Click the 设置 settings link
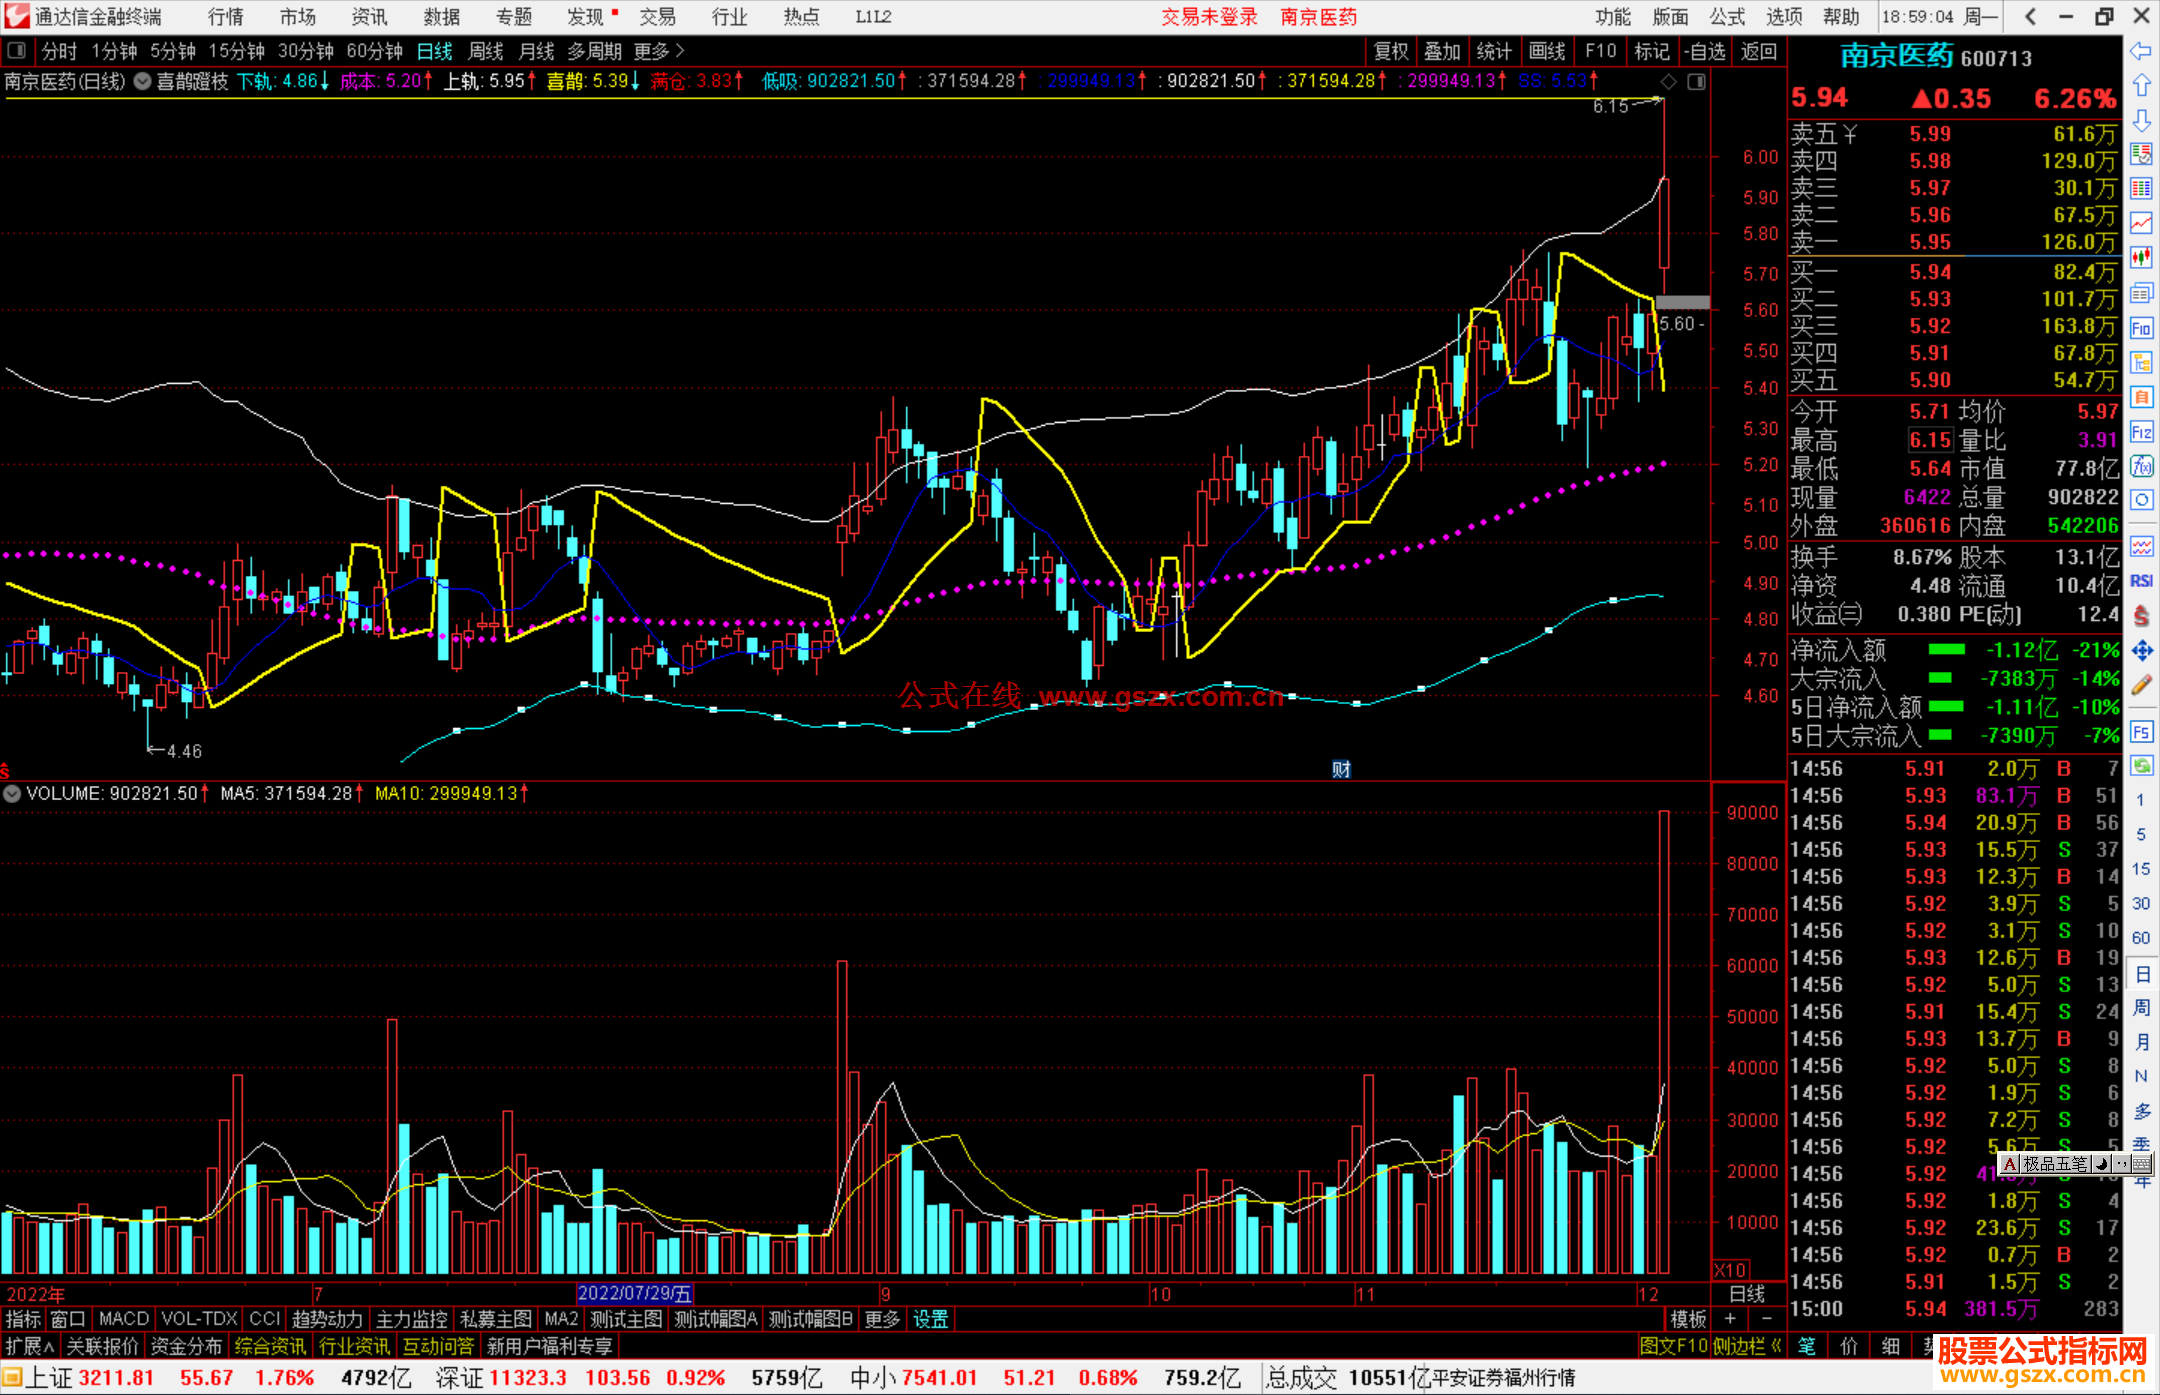2160x1395 pixels. (x=930, y=1319)
